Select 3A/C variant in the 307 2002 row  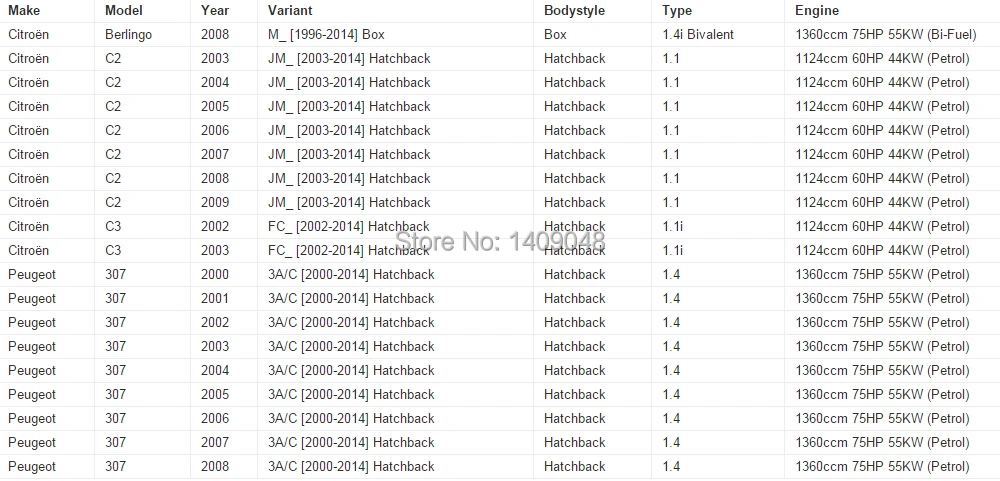point(351,323)
